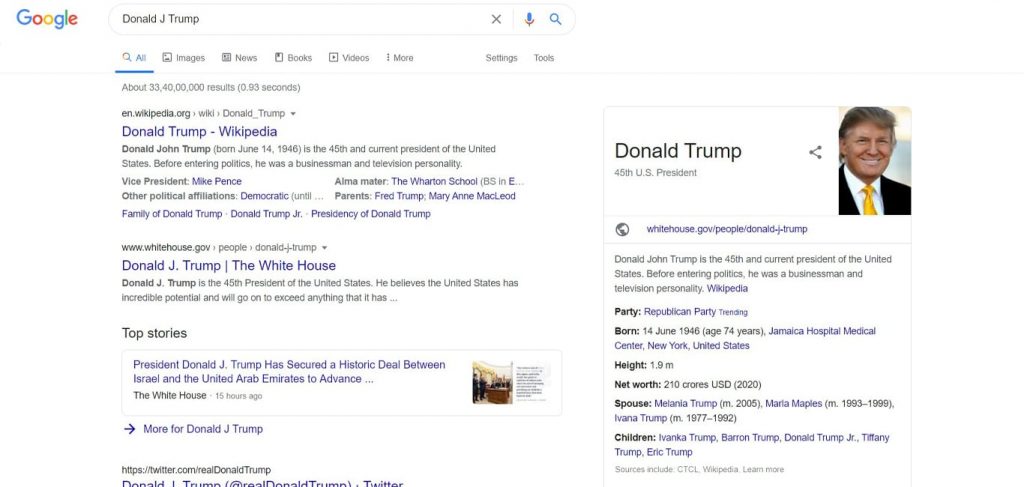
Task: Open the Melania Trump spouse link
Action: 686,403
